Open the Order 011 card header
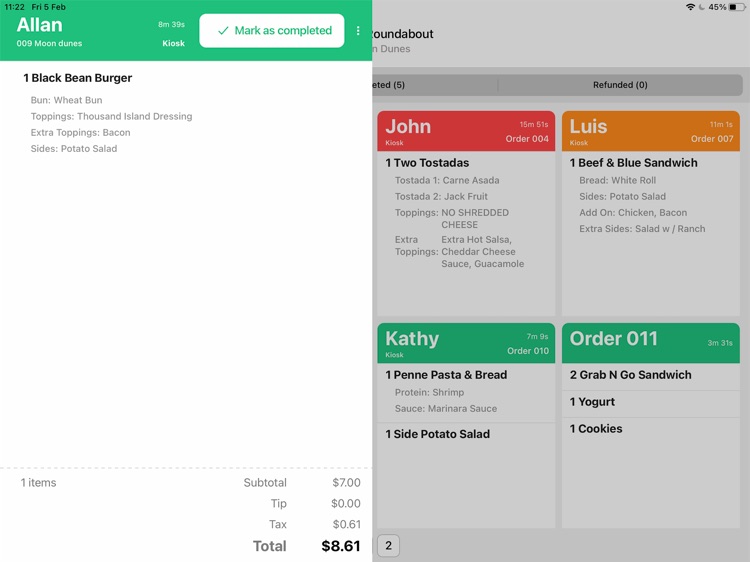This screenshot has width=750, height=562. pyautogui.click(x=651, y=343)
